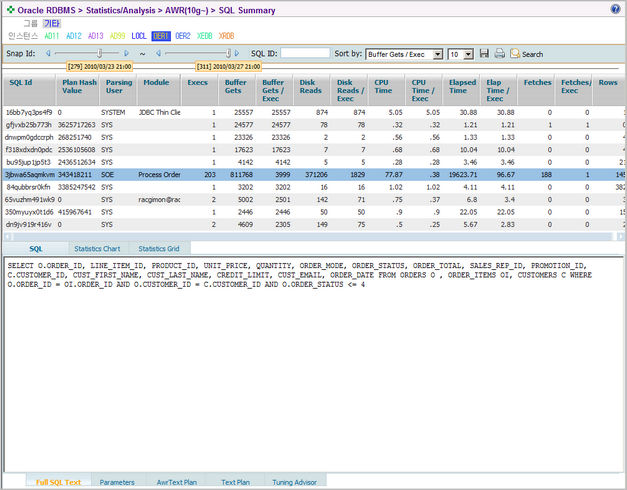This screenshot has height=490, width=627.
Task: Open the row count 10 dropdown
Action: tap(461, 54)
